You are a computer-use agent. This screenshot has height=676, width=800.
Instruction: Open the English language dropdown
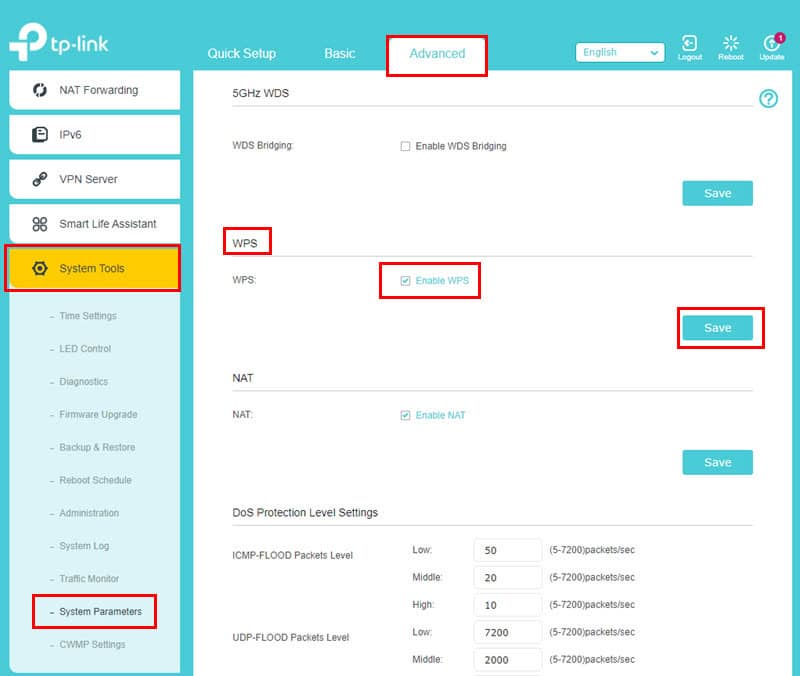620,53
